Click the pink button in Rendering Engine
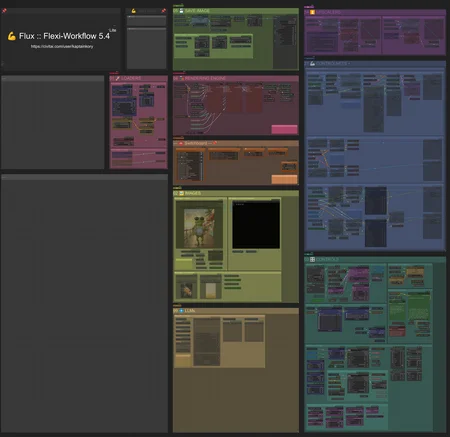The width and height of the screenshot is (450, 437). pos(284,129)
